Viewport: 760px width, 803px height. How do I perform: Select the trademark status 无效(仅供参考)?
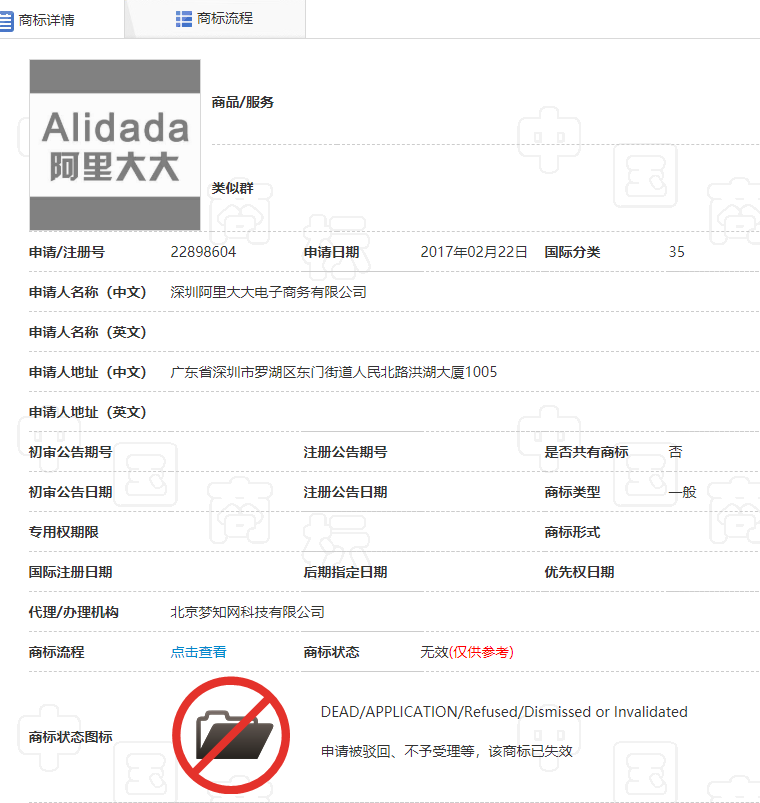(x=467, y=652)
